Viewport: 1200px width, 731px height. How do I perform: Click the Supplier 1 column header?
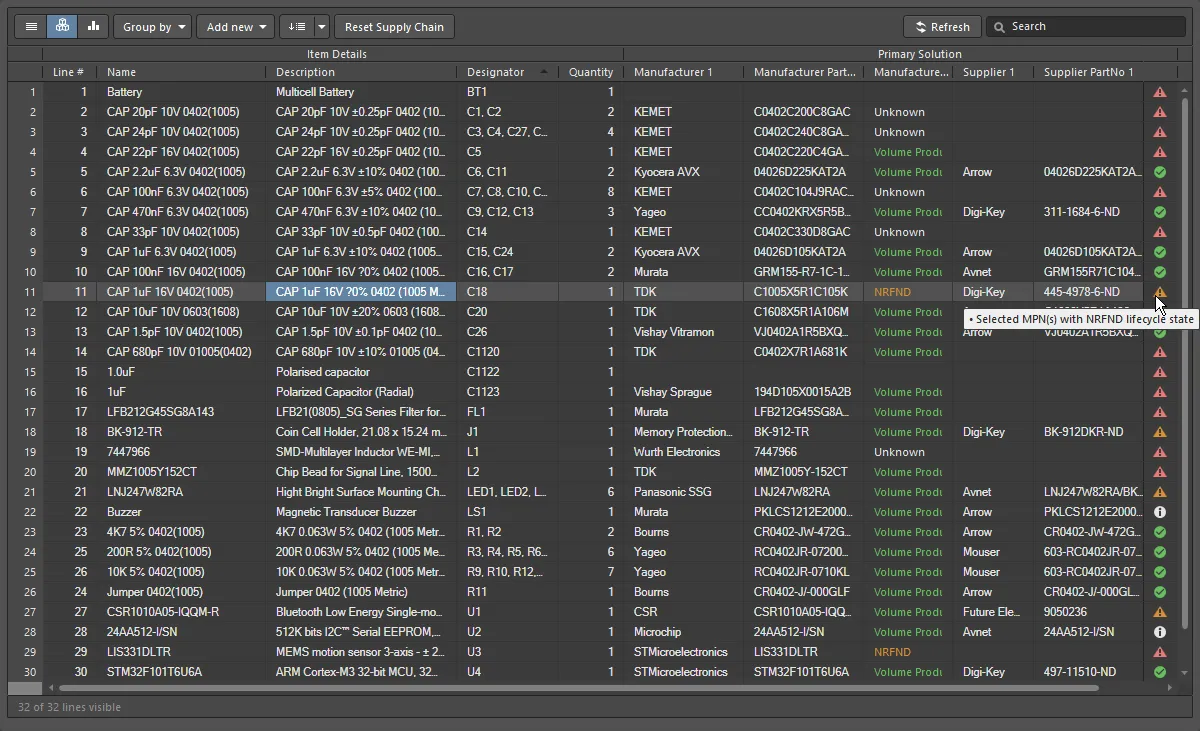(993, 72)
